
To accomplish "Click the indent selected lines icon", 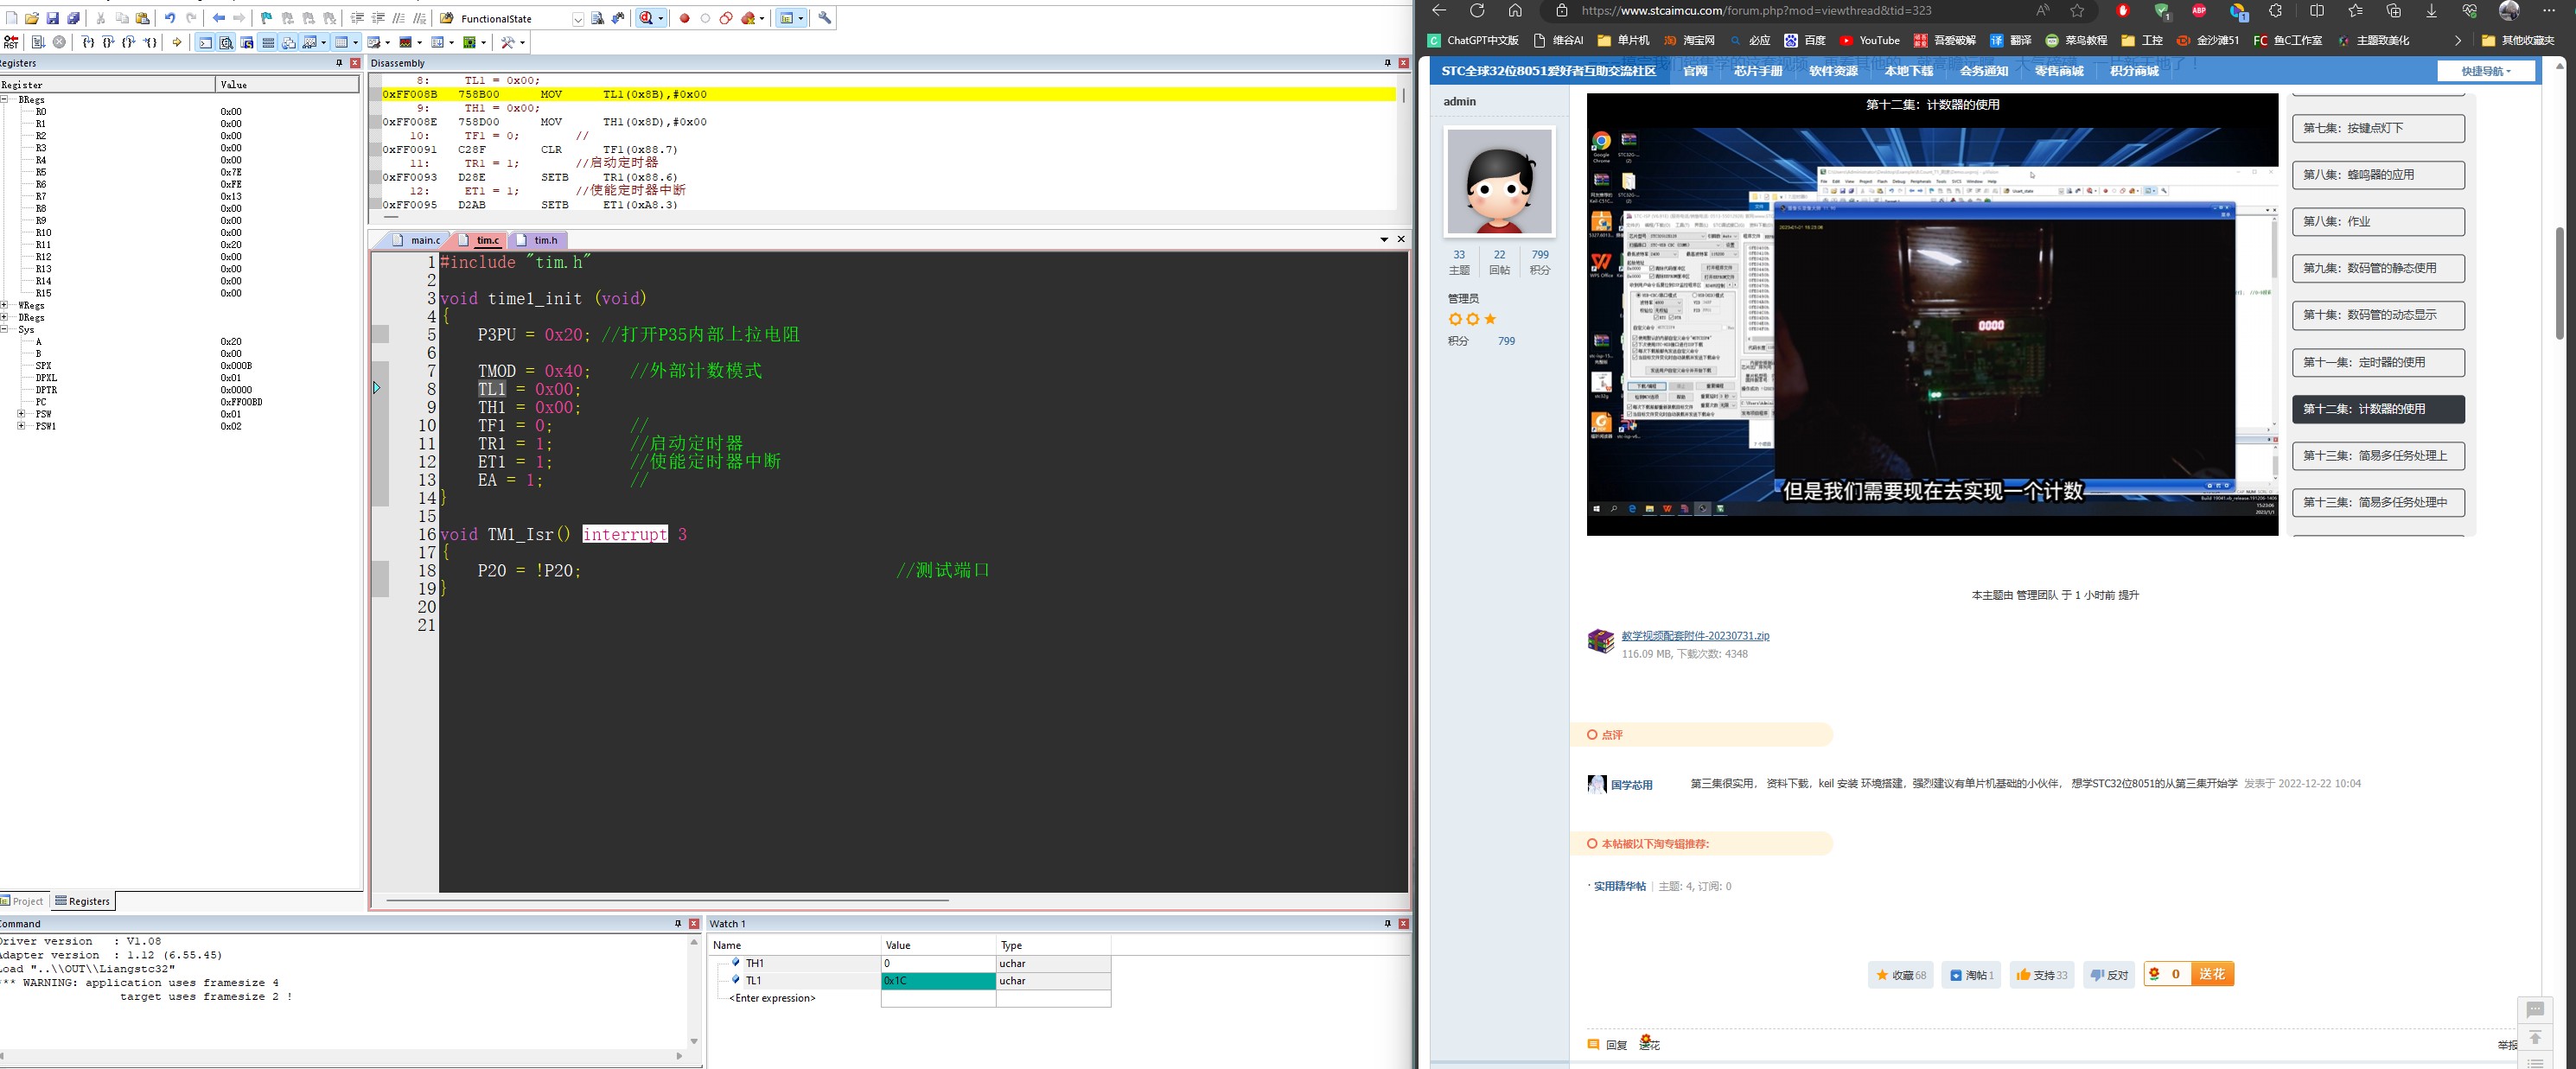I will coord(357,18).
